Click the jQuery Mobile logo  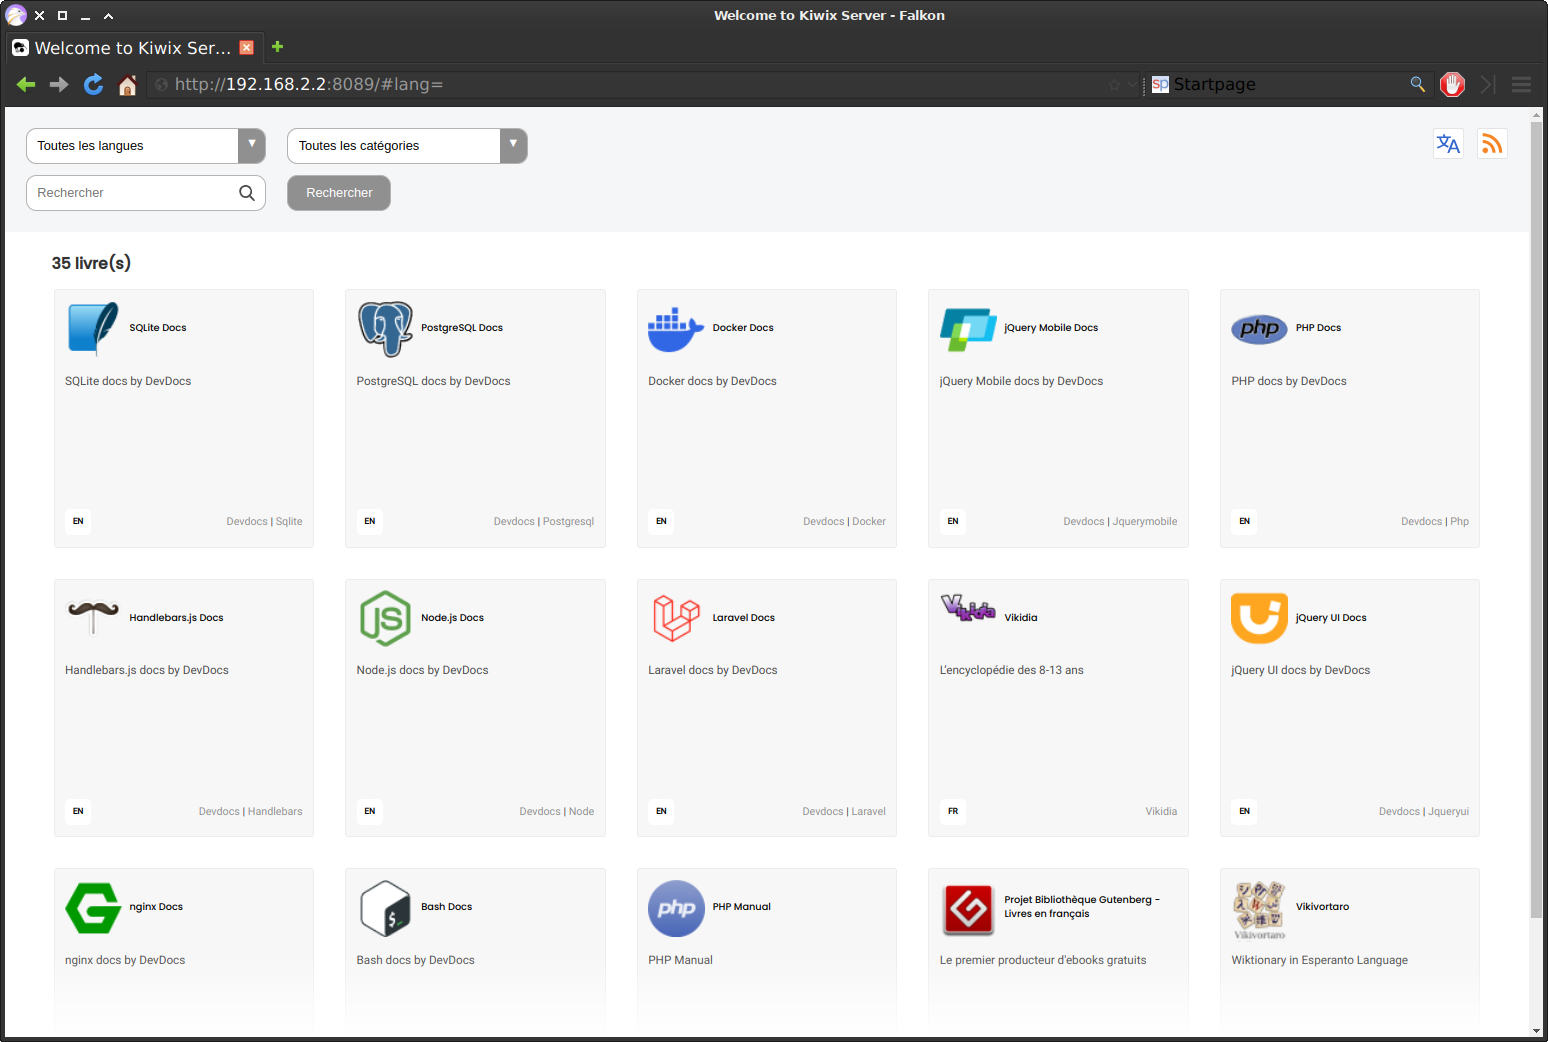tap(968, 329)
